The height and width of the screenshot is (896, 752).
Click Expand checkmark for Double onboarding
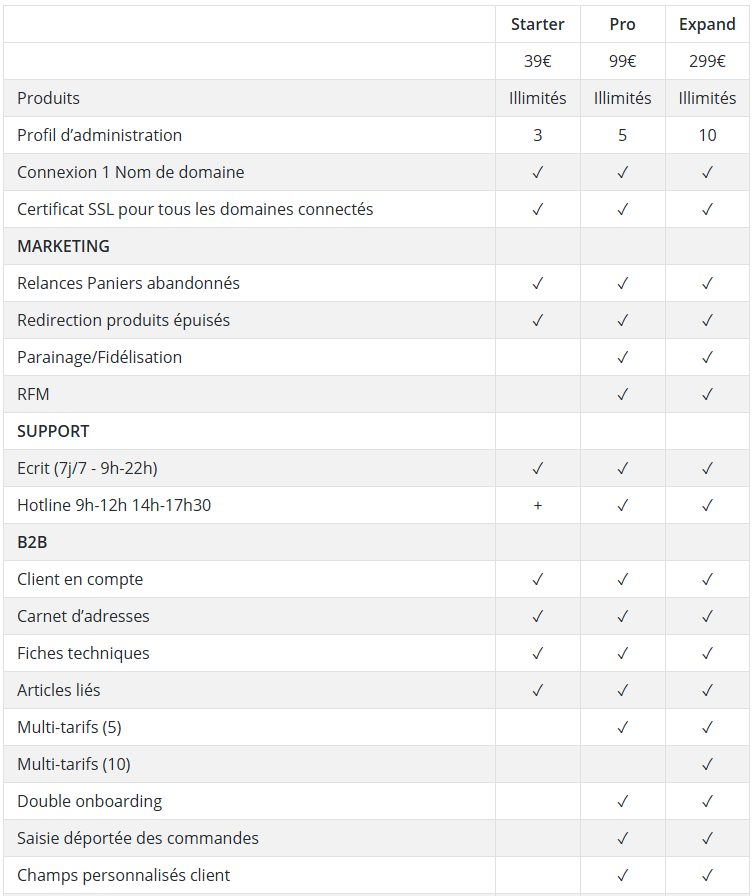[x=707, y=801]
